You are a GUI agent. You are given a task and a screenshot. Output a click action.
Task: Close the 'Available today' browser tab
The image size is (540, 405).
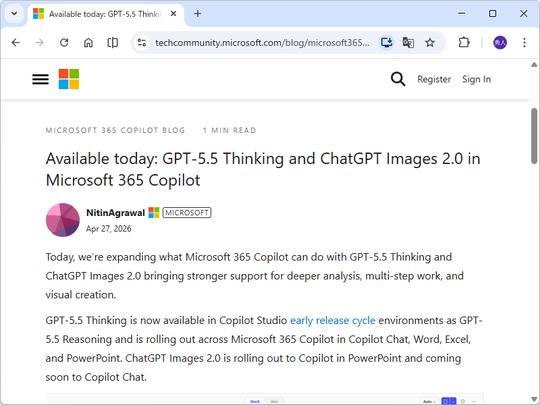174,14
